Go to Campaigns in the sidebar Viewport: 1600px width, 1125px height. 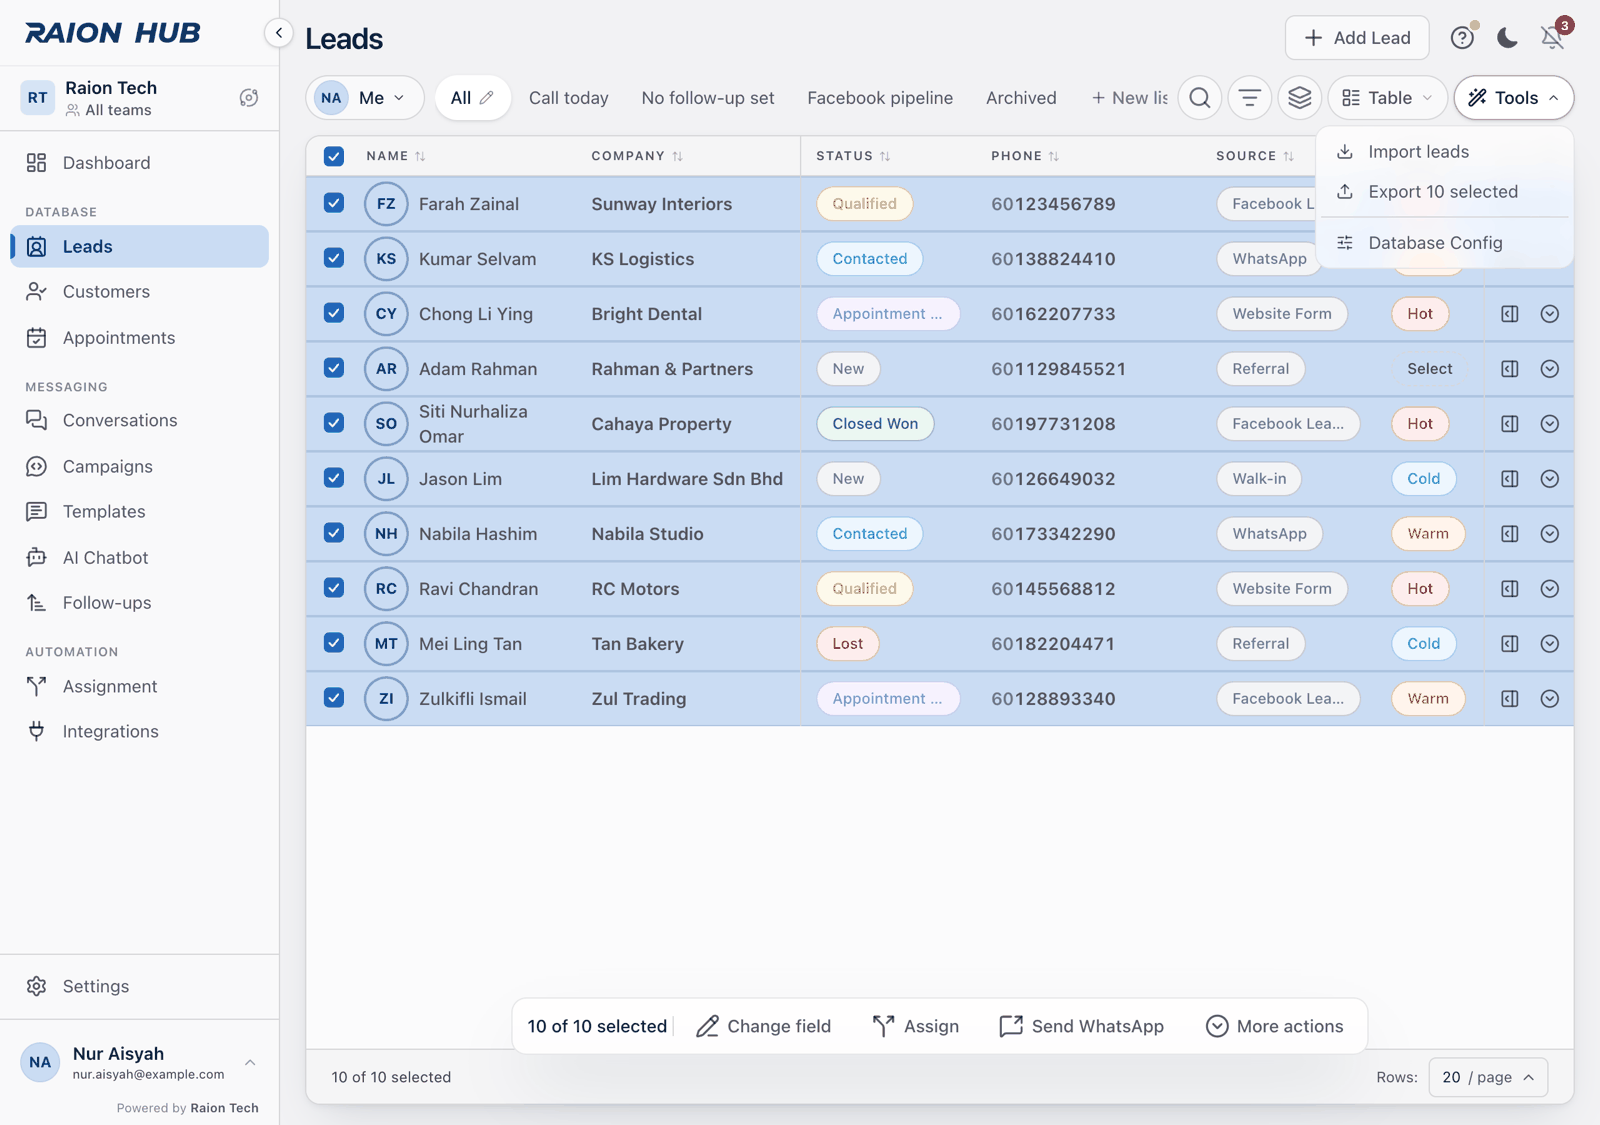click(x=139, y=466)
